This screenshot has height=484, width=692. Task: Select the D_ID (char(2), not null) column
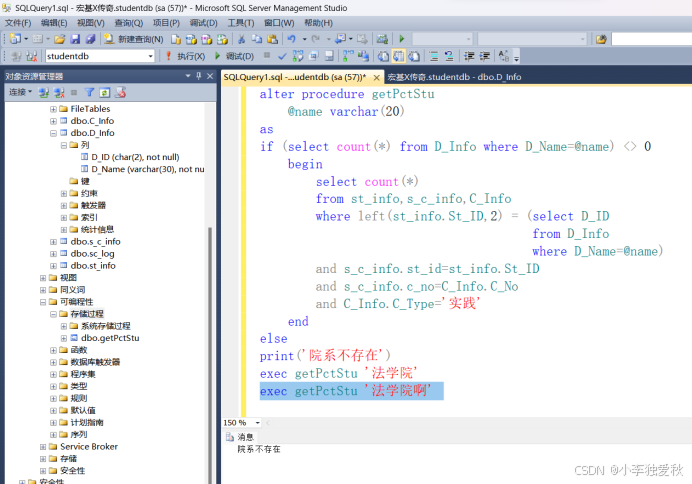(135, 157)
